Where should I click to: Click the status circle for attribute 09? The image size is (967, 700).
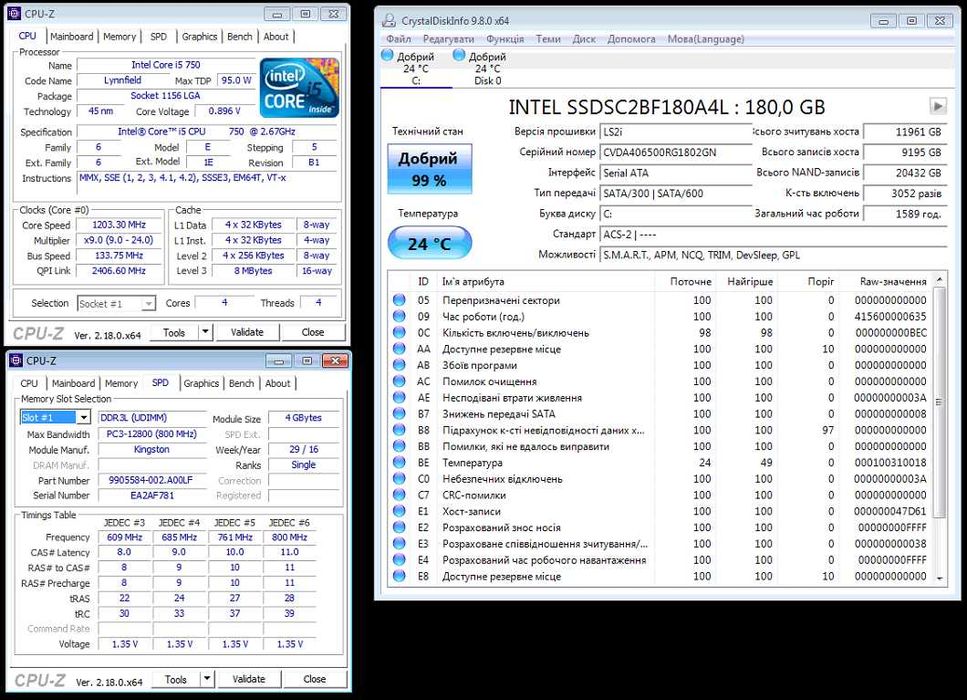[399, 316]
